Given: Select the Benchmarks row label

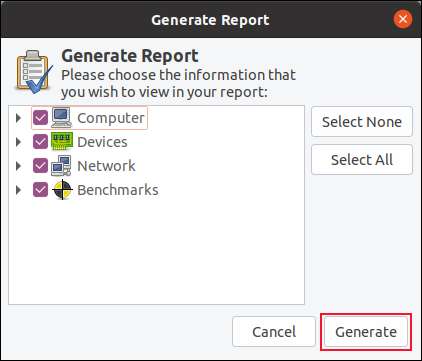Looking at the screenshot, I should coord(118,190).
